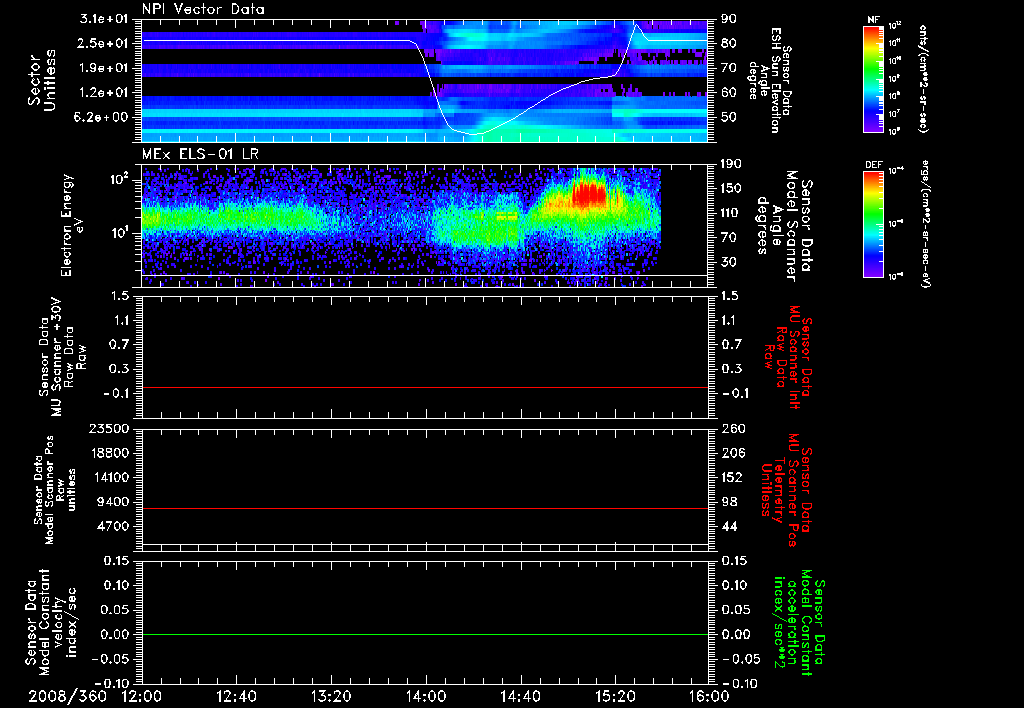Click the red high-flux region in ELS spectrogram
The width and height of the screenshot is (1024, 708).
click(588, 194)
